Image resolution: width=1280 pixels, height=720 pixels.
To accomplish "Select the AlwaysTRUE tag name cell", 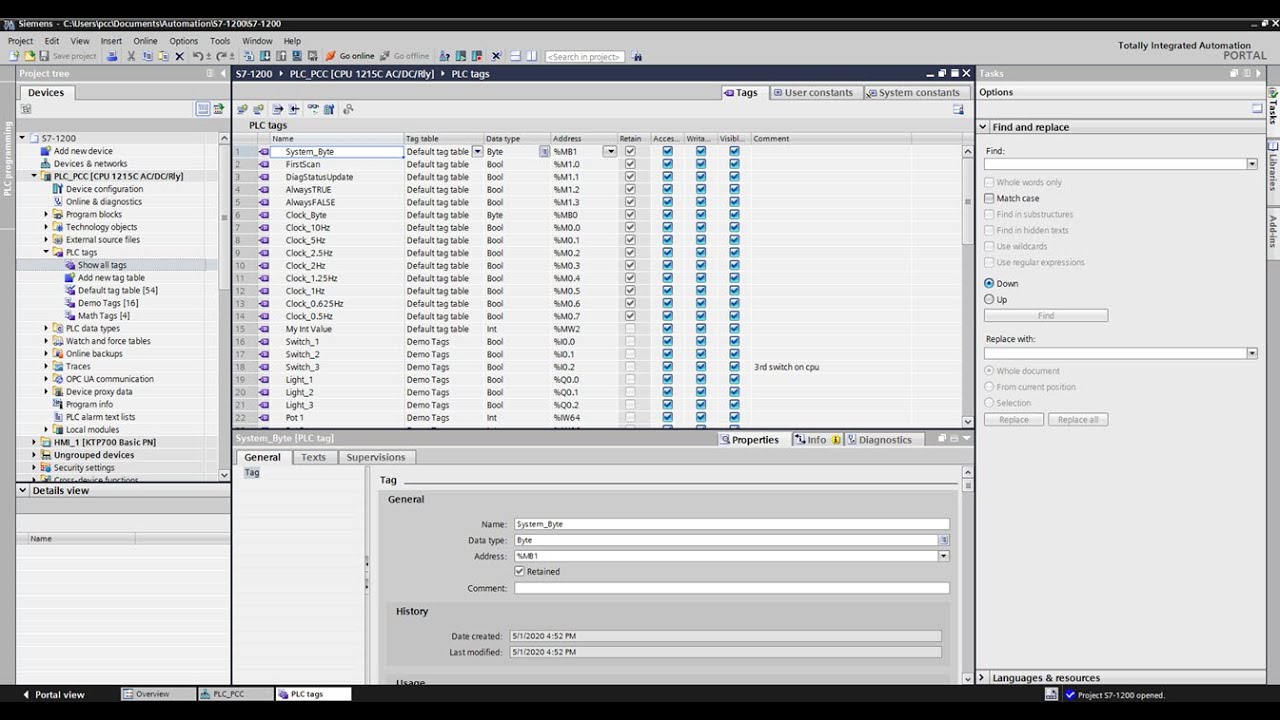I will point(337,190).
